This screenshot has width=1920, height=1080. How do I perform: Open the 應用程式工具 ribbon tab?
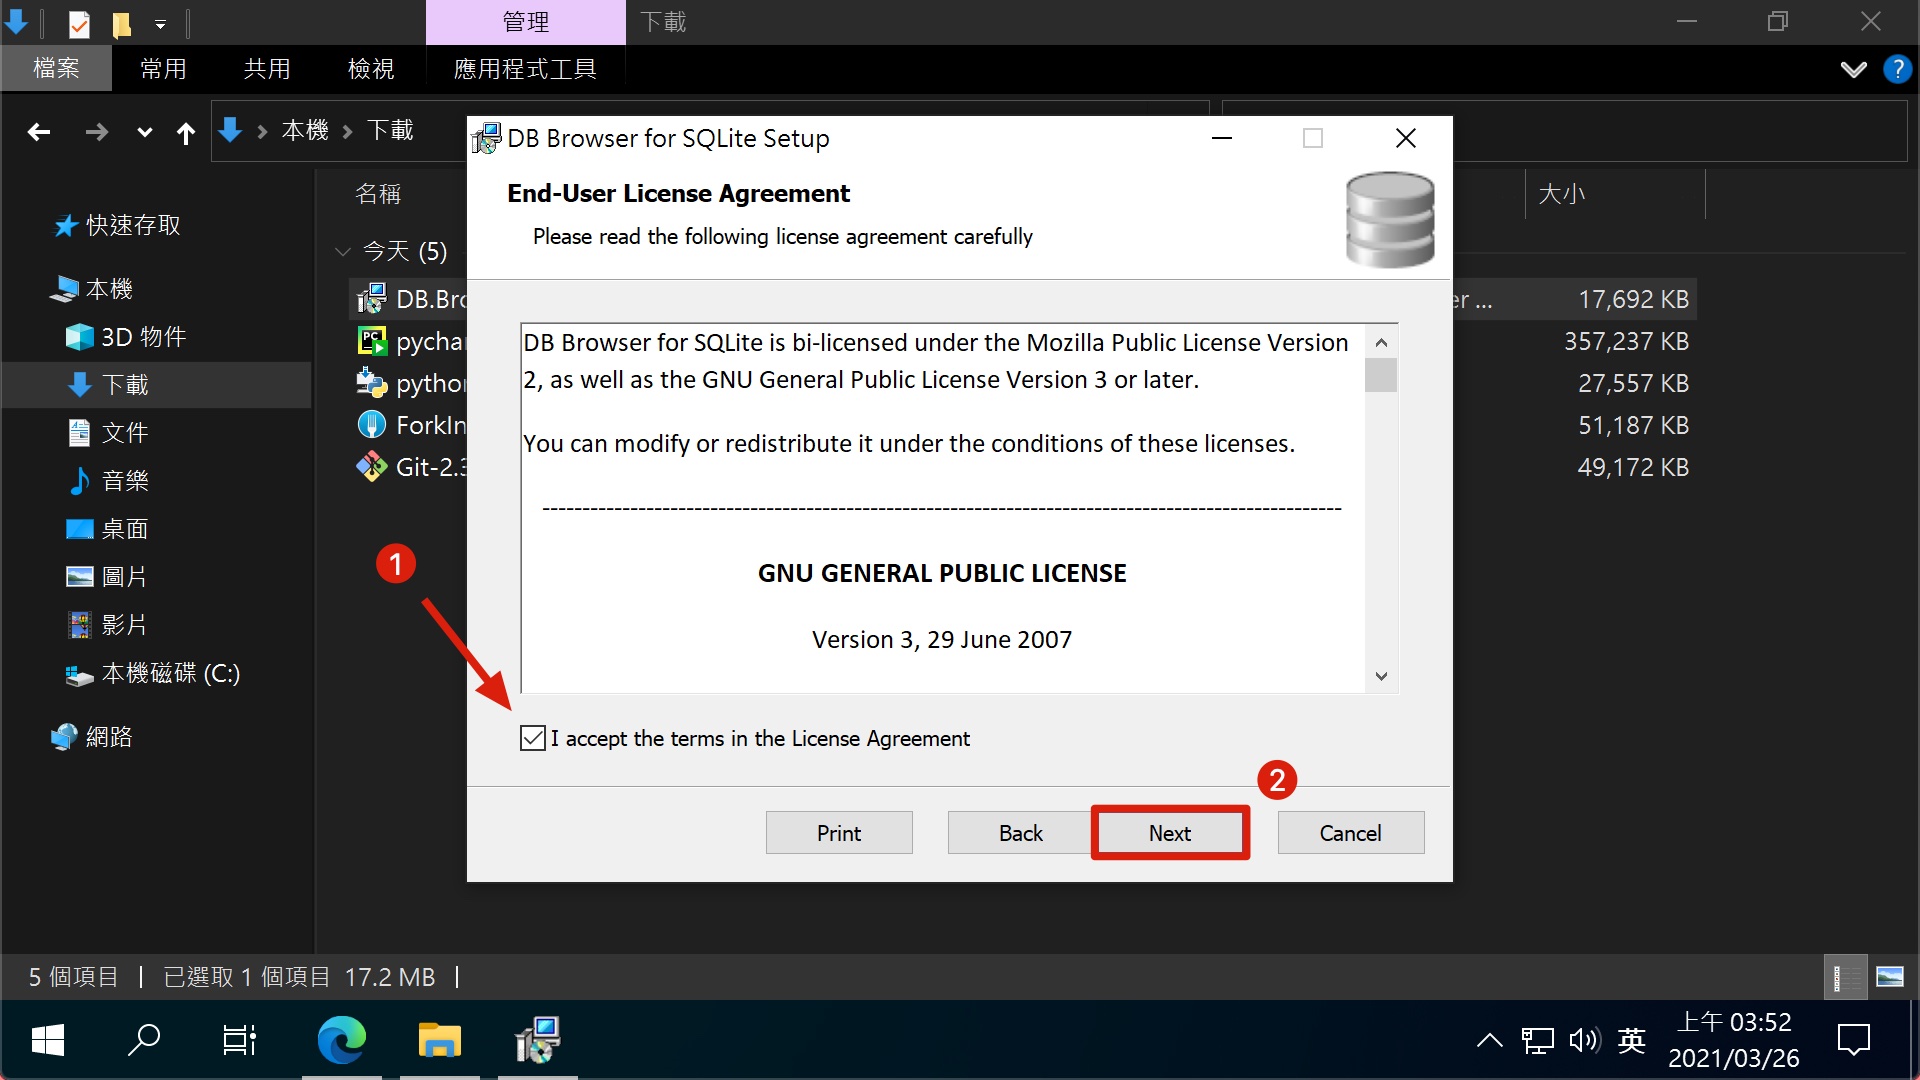click(x=525, y=68)
